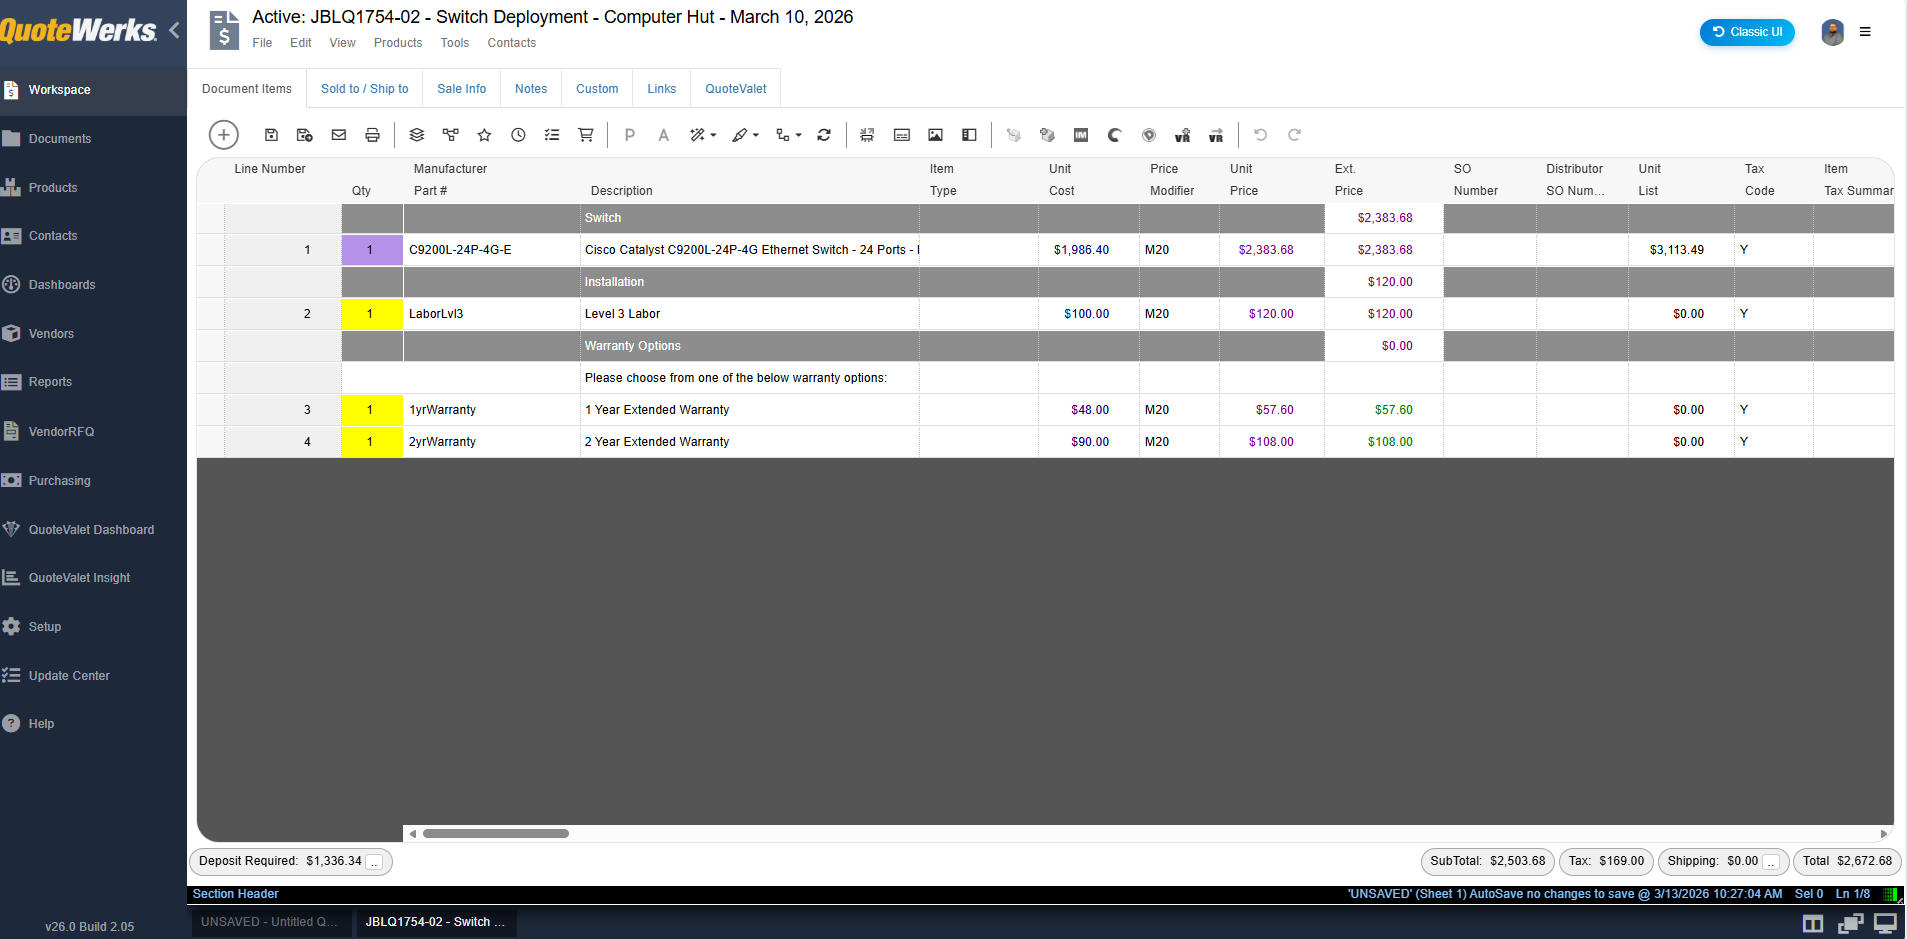Click the refresh arrows toolbar icon

[x=824, y=135]
